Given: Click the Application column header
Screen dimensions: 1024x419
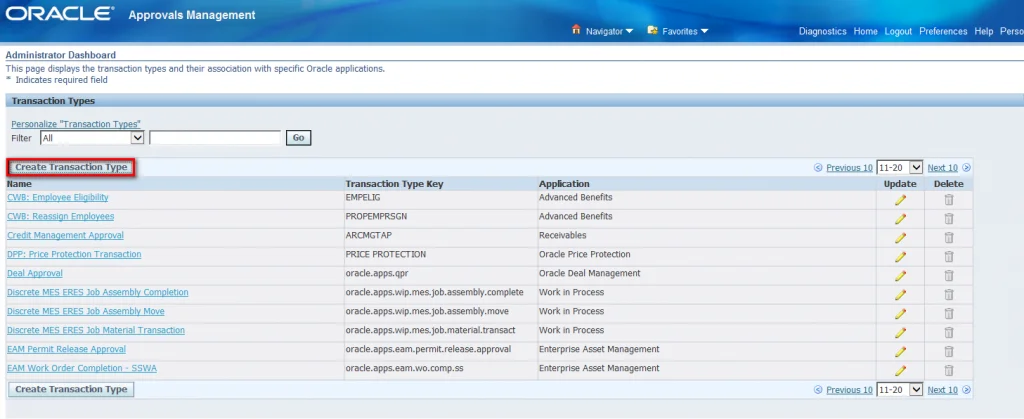Looking at the screenshot, I should click(564, 184).
